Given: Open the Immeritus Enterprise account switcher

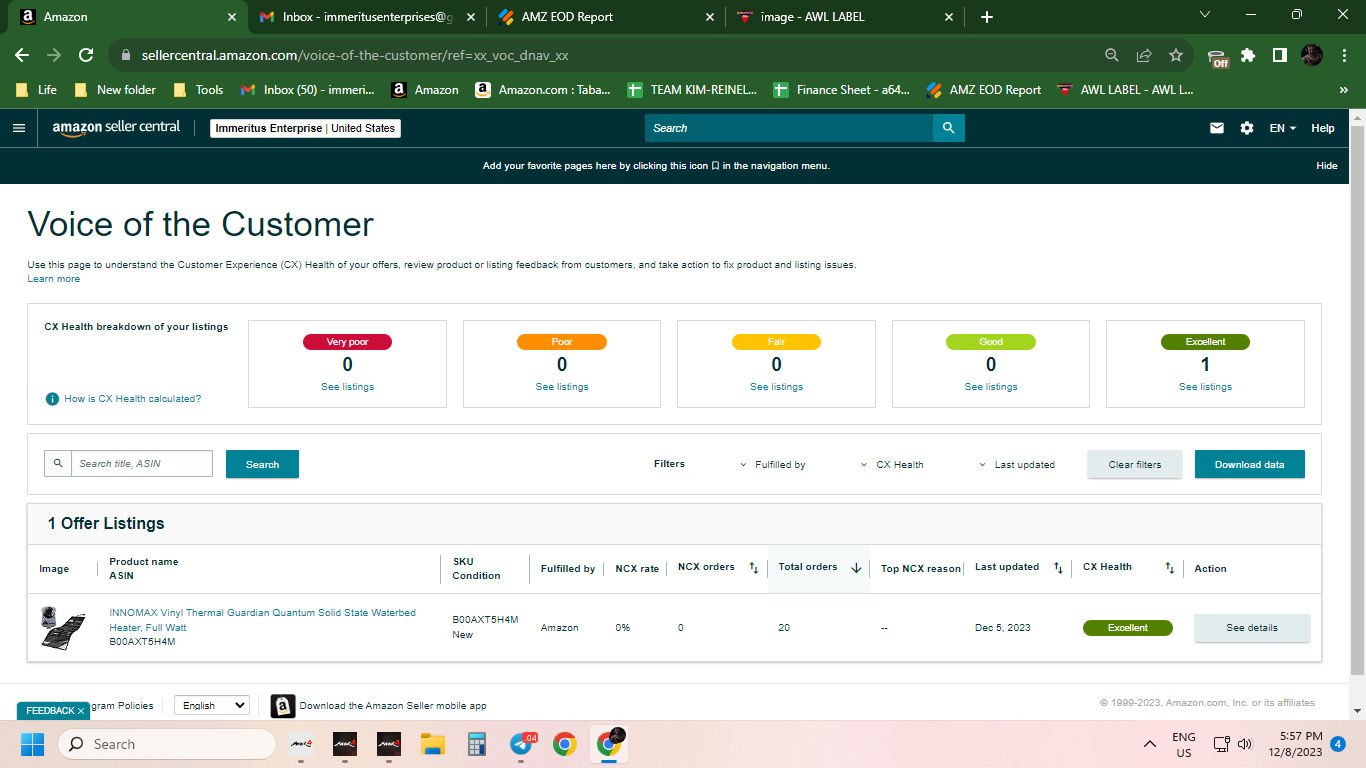Looking at the screenshot, I should coord(305,128).
